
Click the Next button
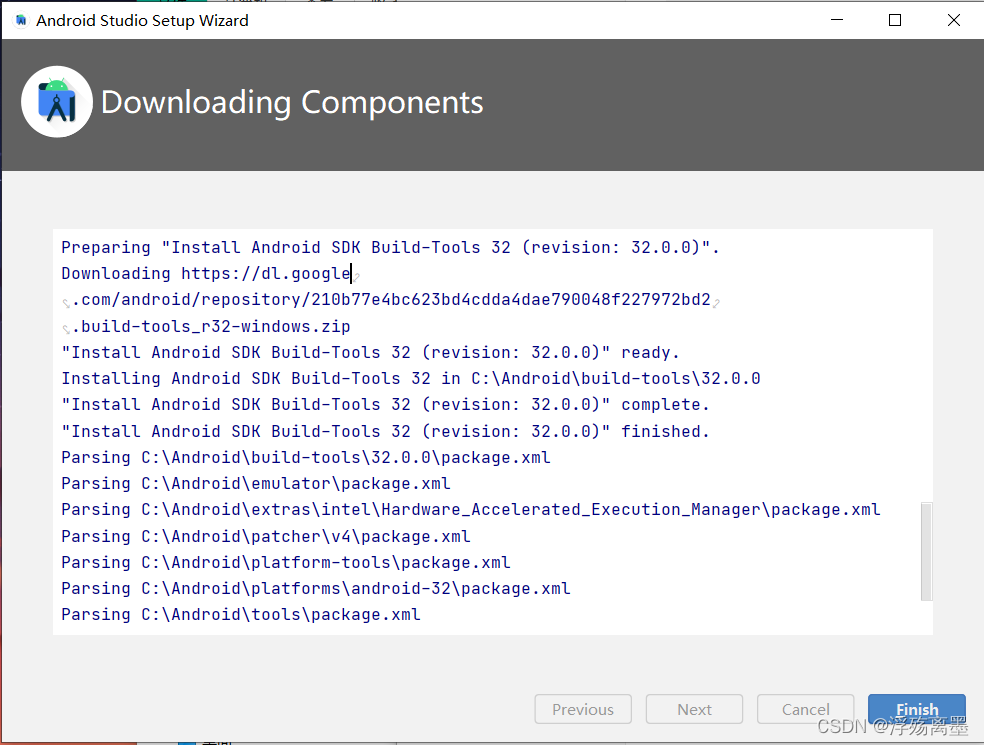694,709
